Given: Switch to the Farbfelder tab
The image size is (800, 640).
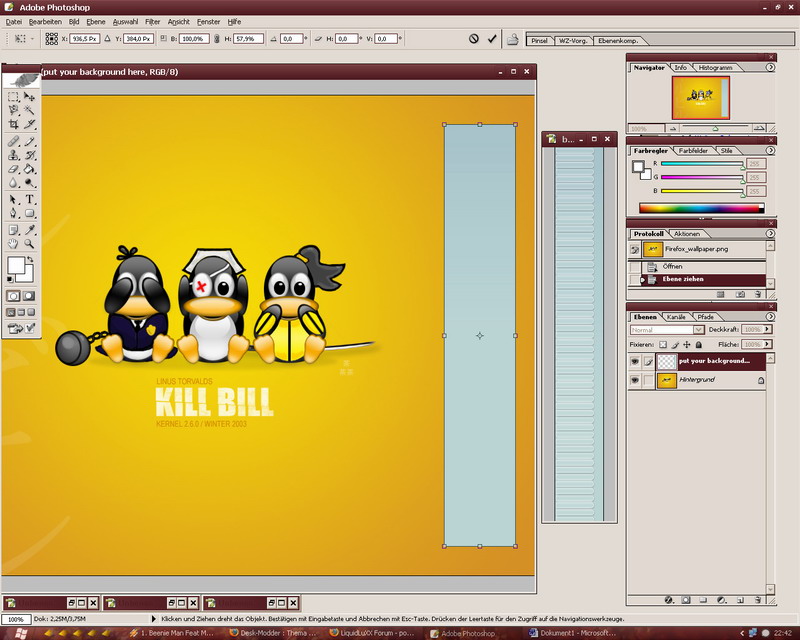Looking at the screenshot, I should [693, 151].
